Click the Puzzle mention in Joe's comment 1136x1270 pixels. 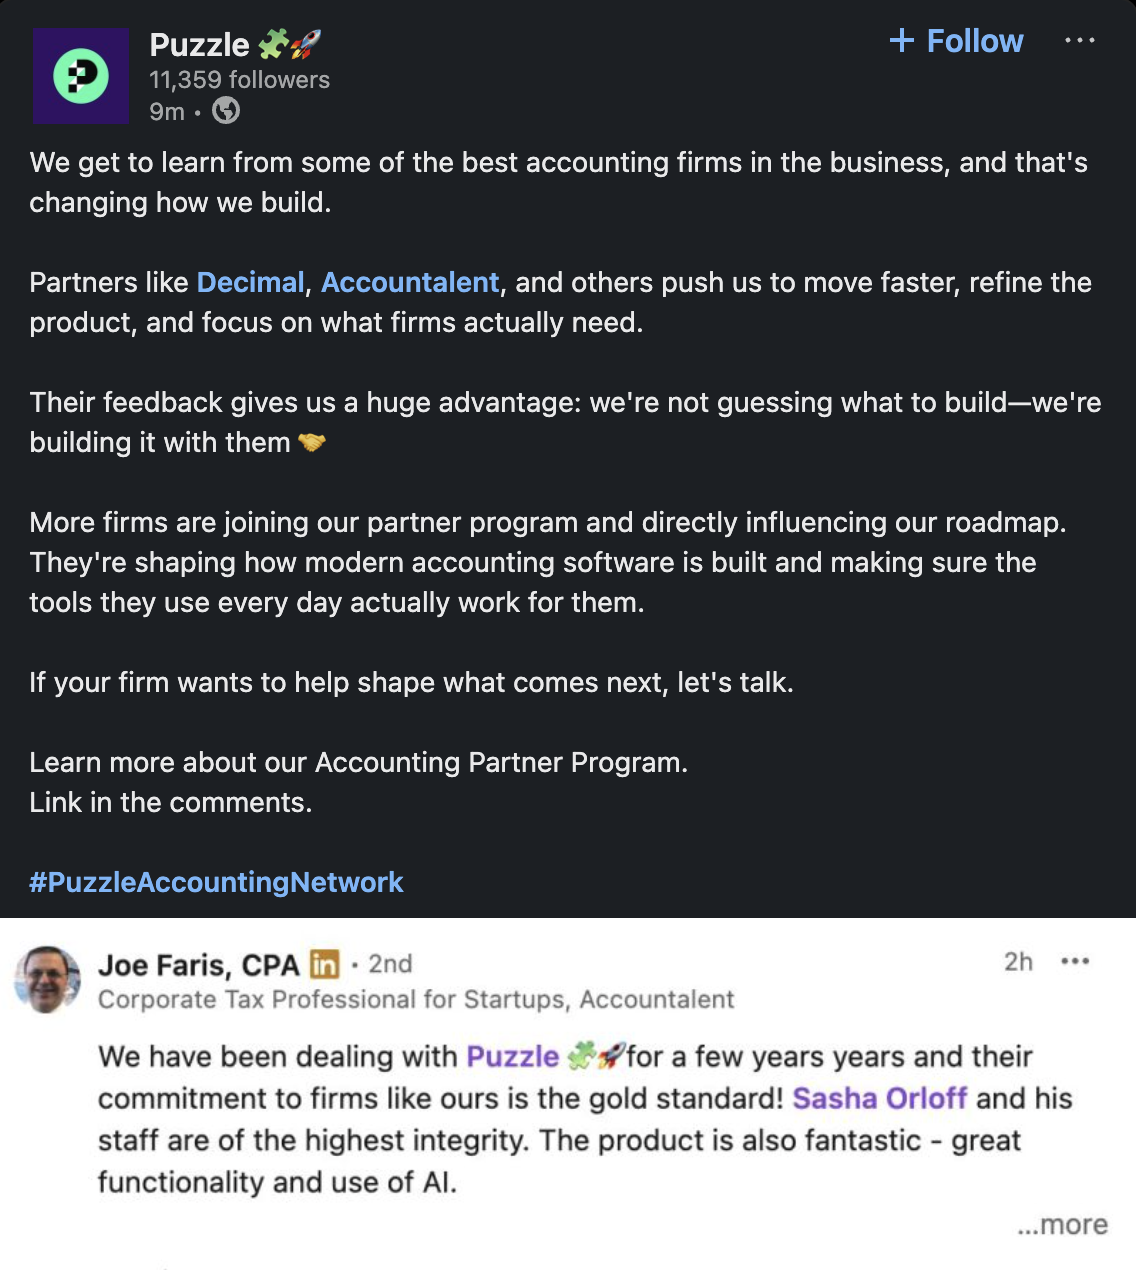point(513,1056)
